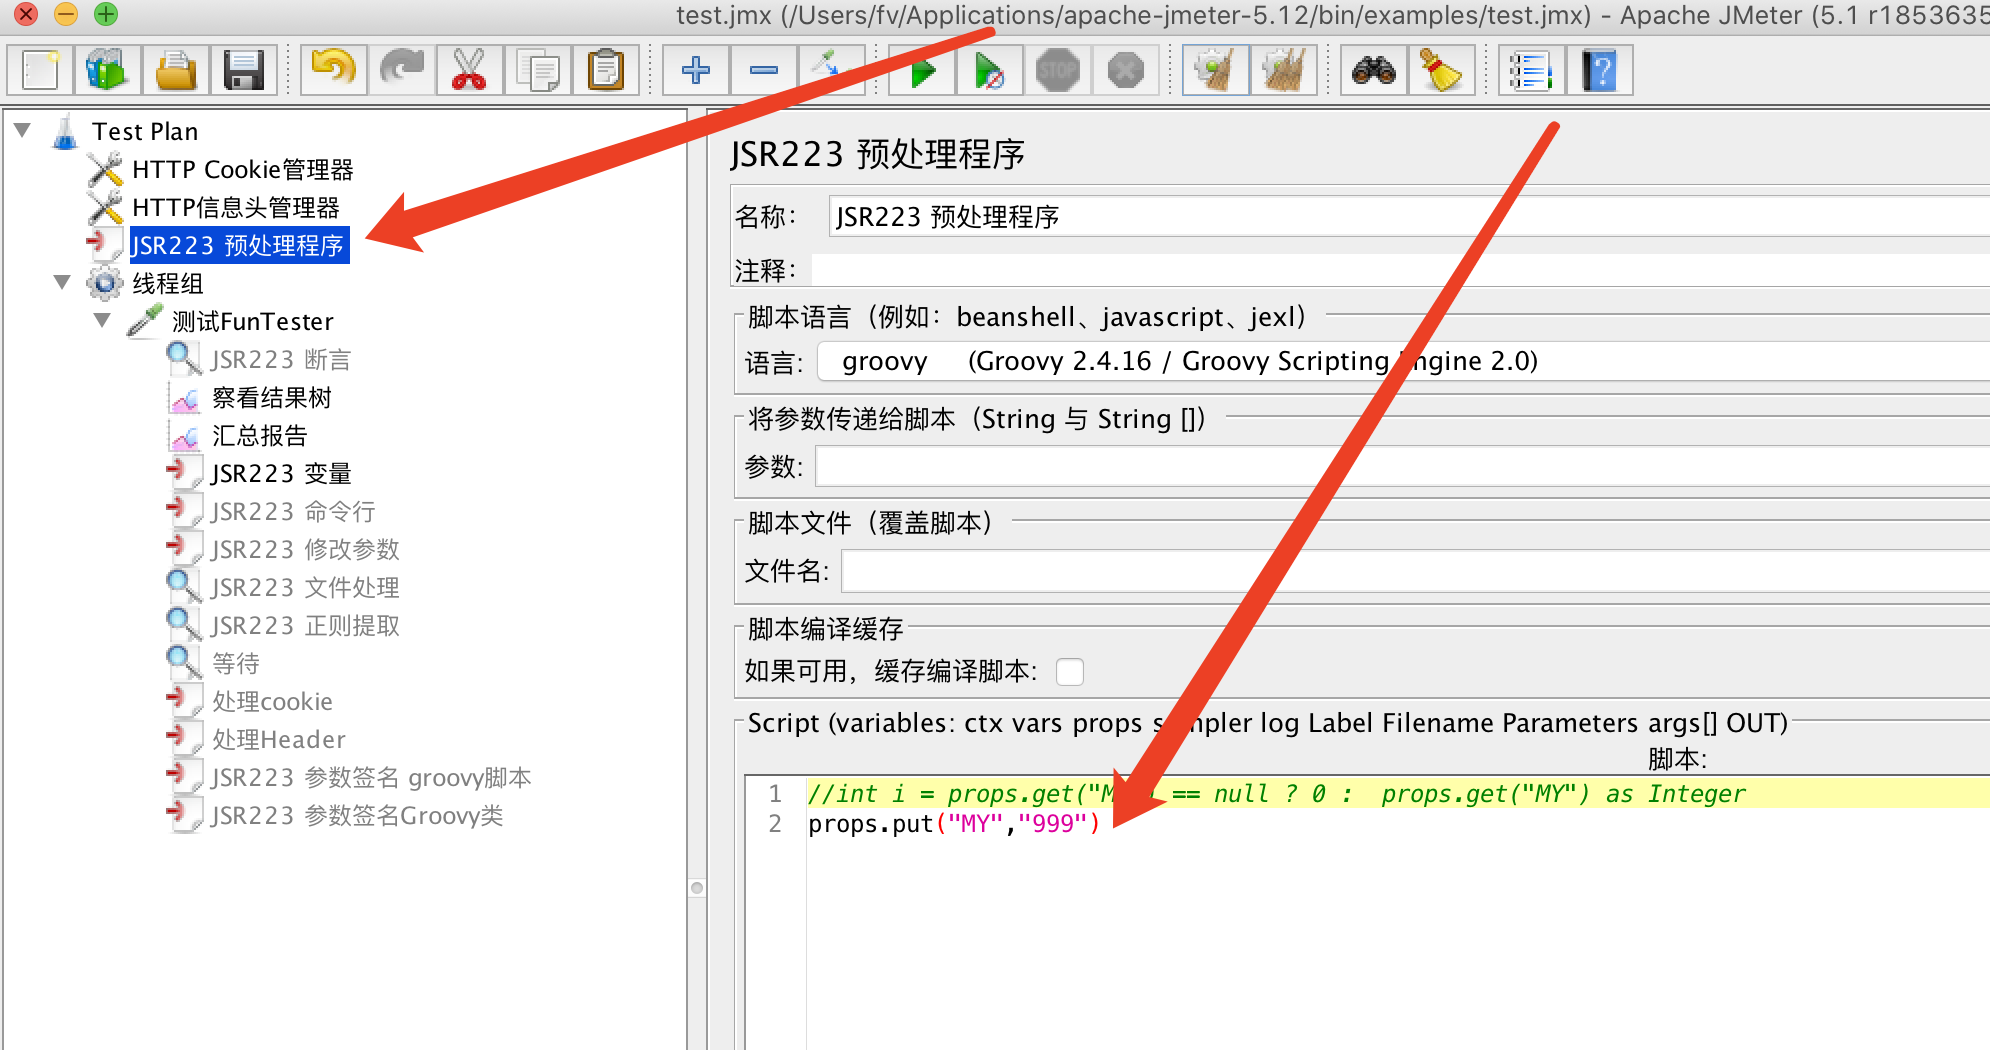
Task: Click the 注释 comment field
Action: [x=1400, y=270]
